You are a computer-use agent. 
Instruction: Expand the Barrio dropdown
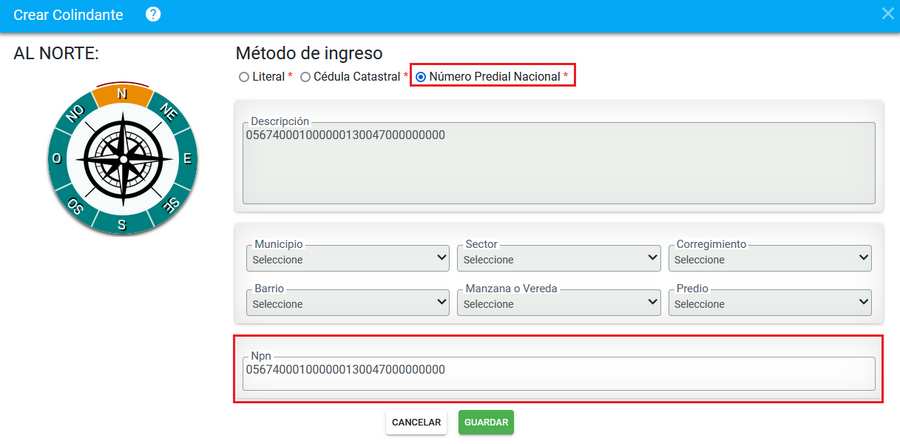pos(347,302)
